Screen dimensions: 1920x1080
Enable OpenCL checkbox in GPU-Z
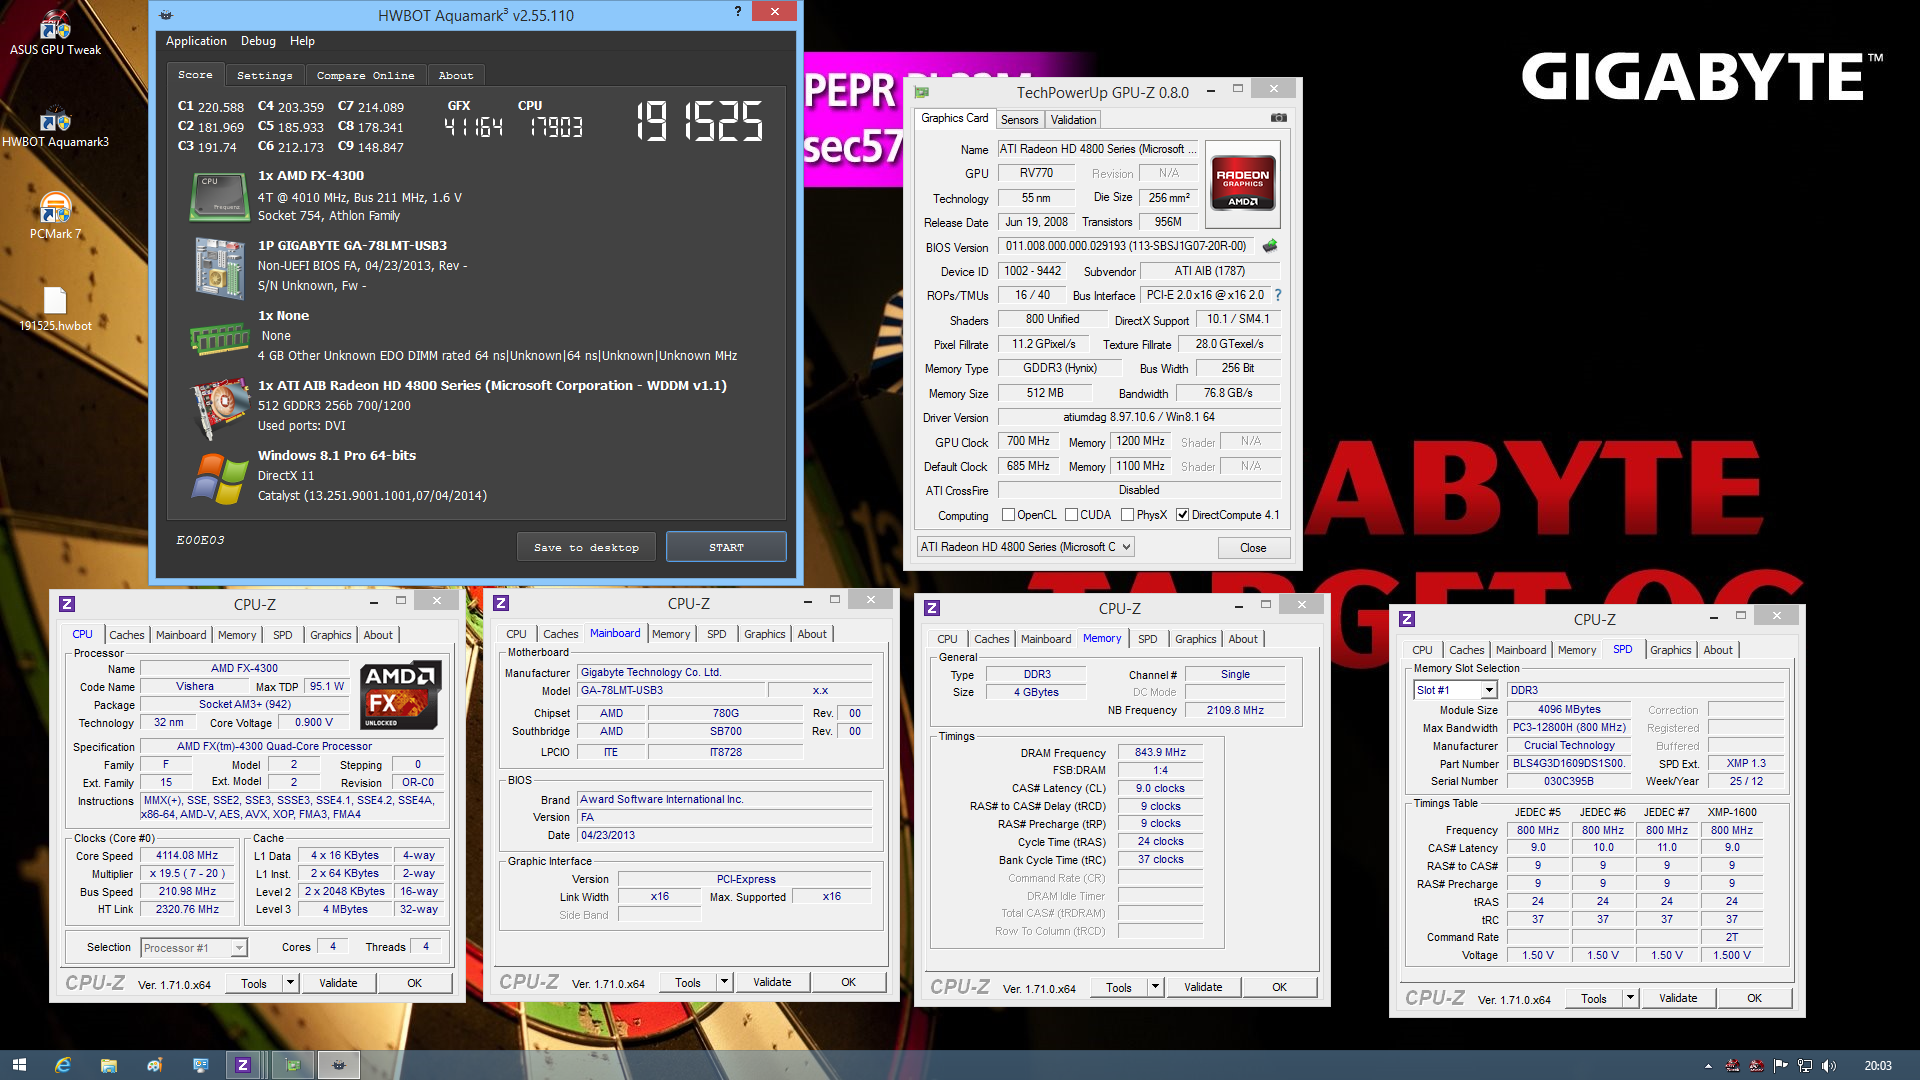pos(1008,515)
